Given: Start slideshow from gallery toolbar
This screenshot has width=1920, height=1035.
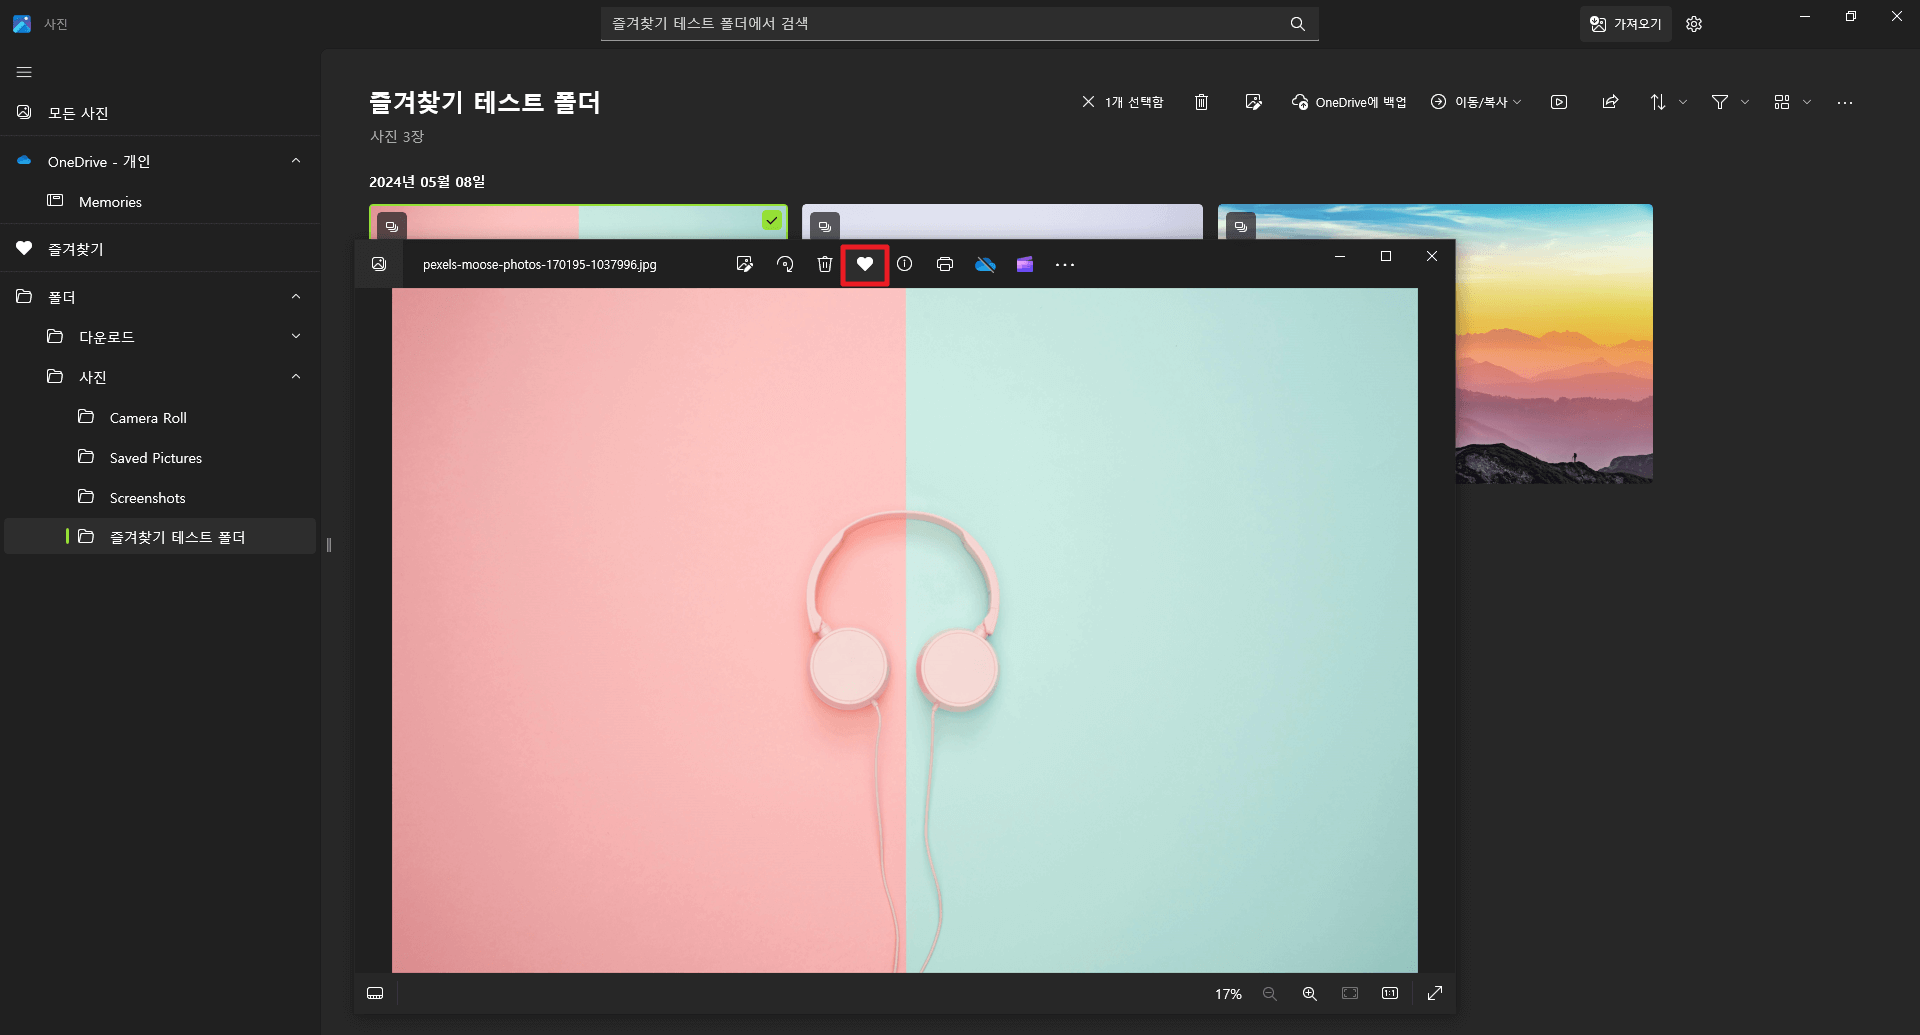Looking at the screenshot, I should point(1559,102).
